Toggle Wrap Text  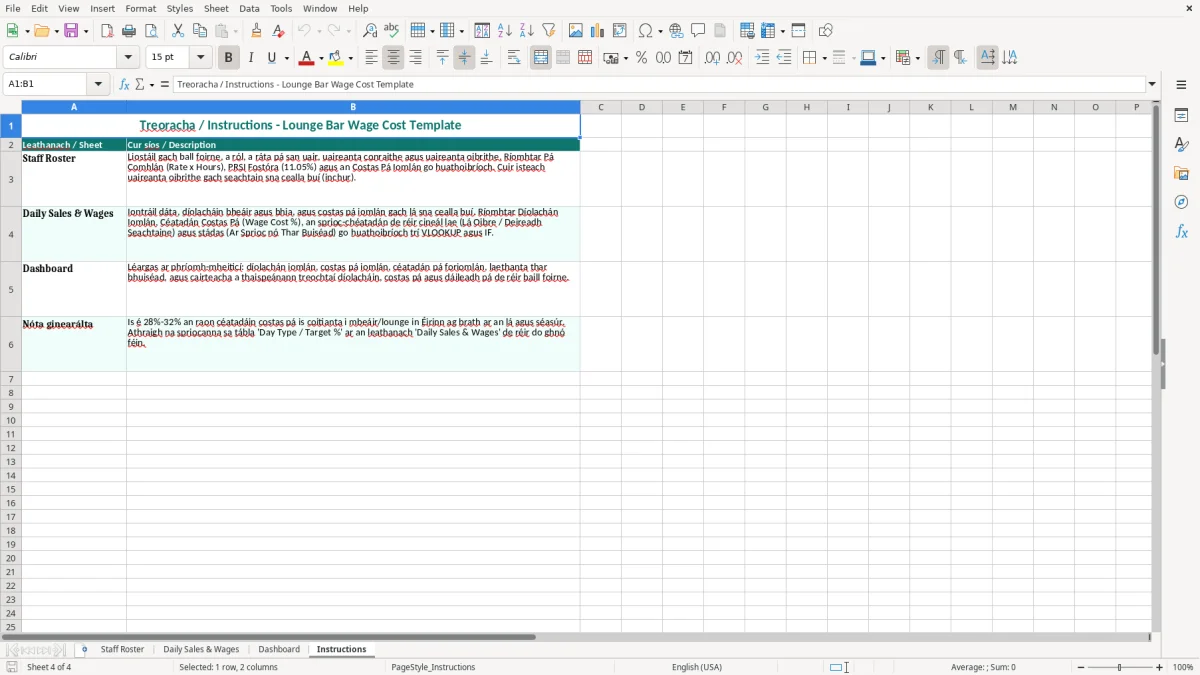click(514, 58)
